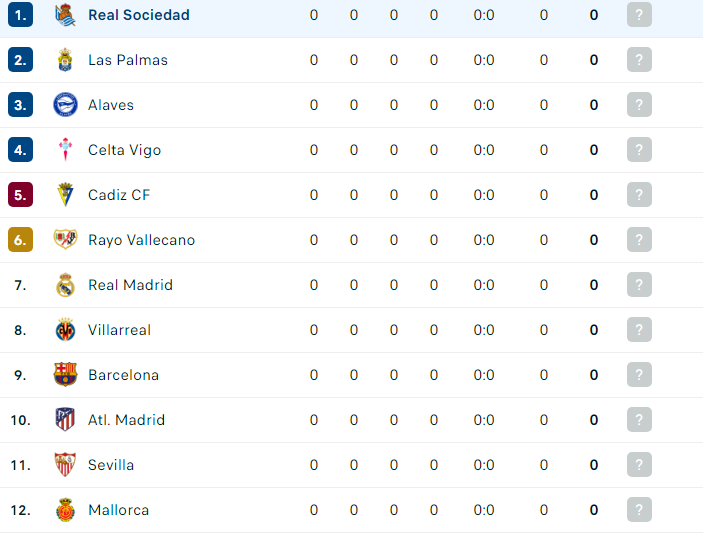The width and height of the screenshot is (703, 535).
Task: Open the Mallorca team link
Action: pos(119,510)
